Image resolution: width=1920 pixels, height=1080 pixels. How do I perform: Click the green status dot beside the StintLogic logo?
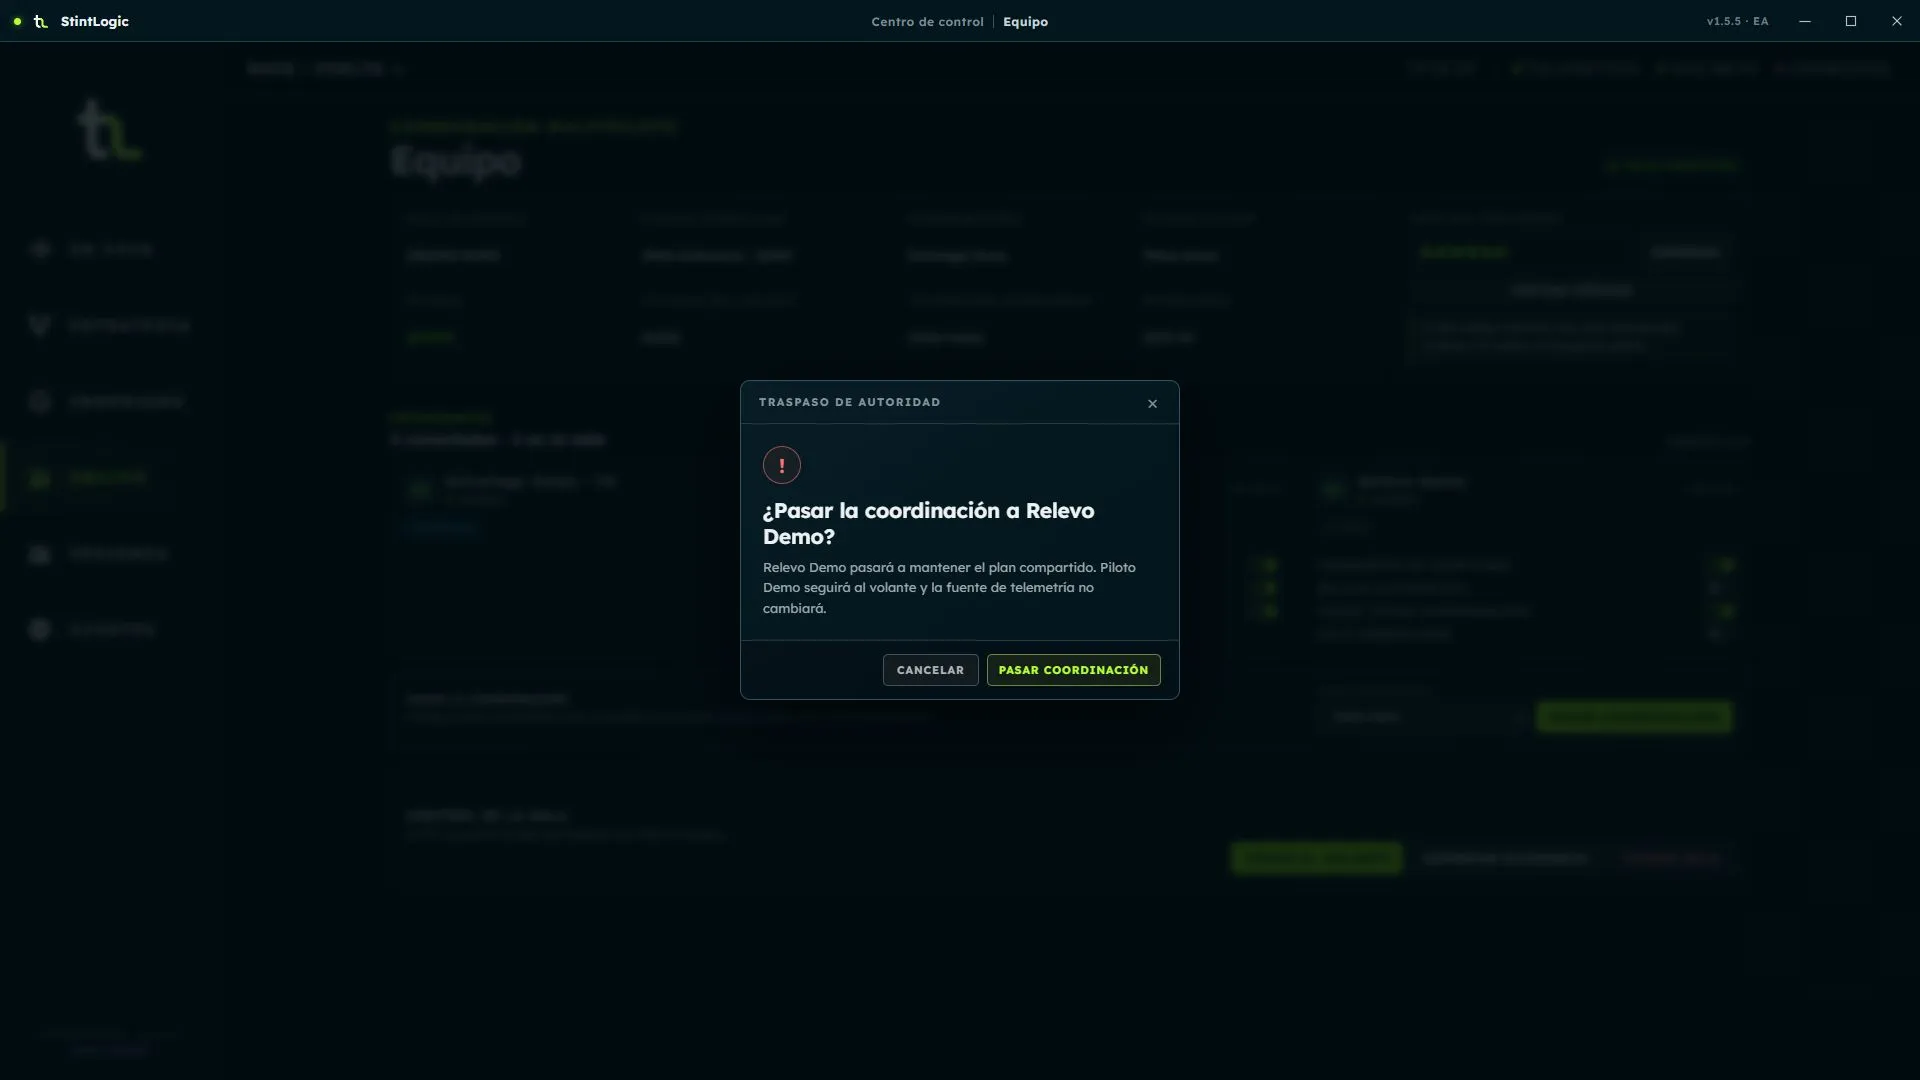[17, 21]
